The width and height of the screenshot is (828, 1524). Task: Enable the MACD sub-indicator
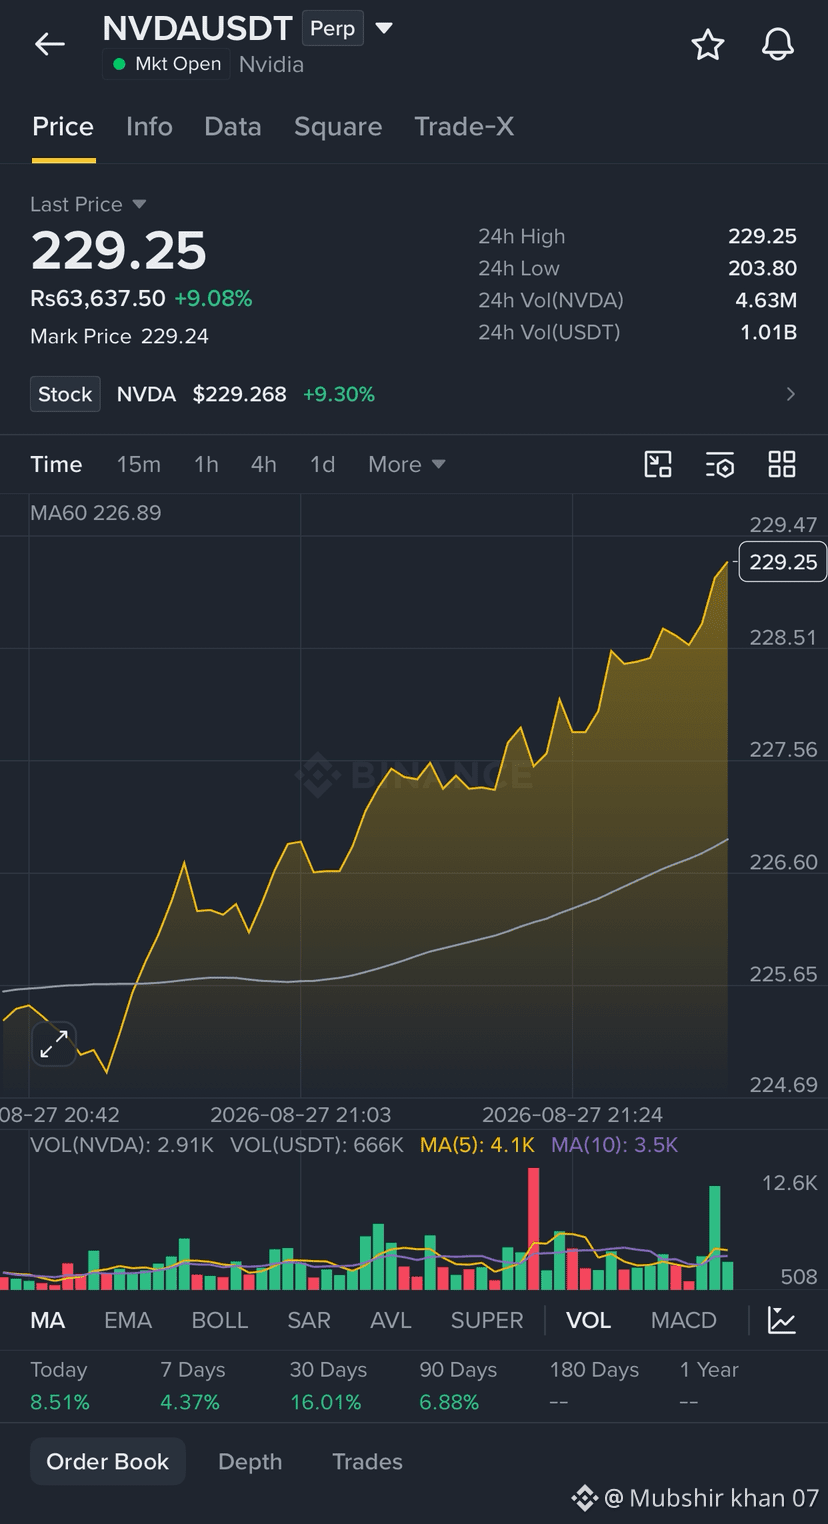[684, 1320]
